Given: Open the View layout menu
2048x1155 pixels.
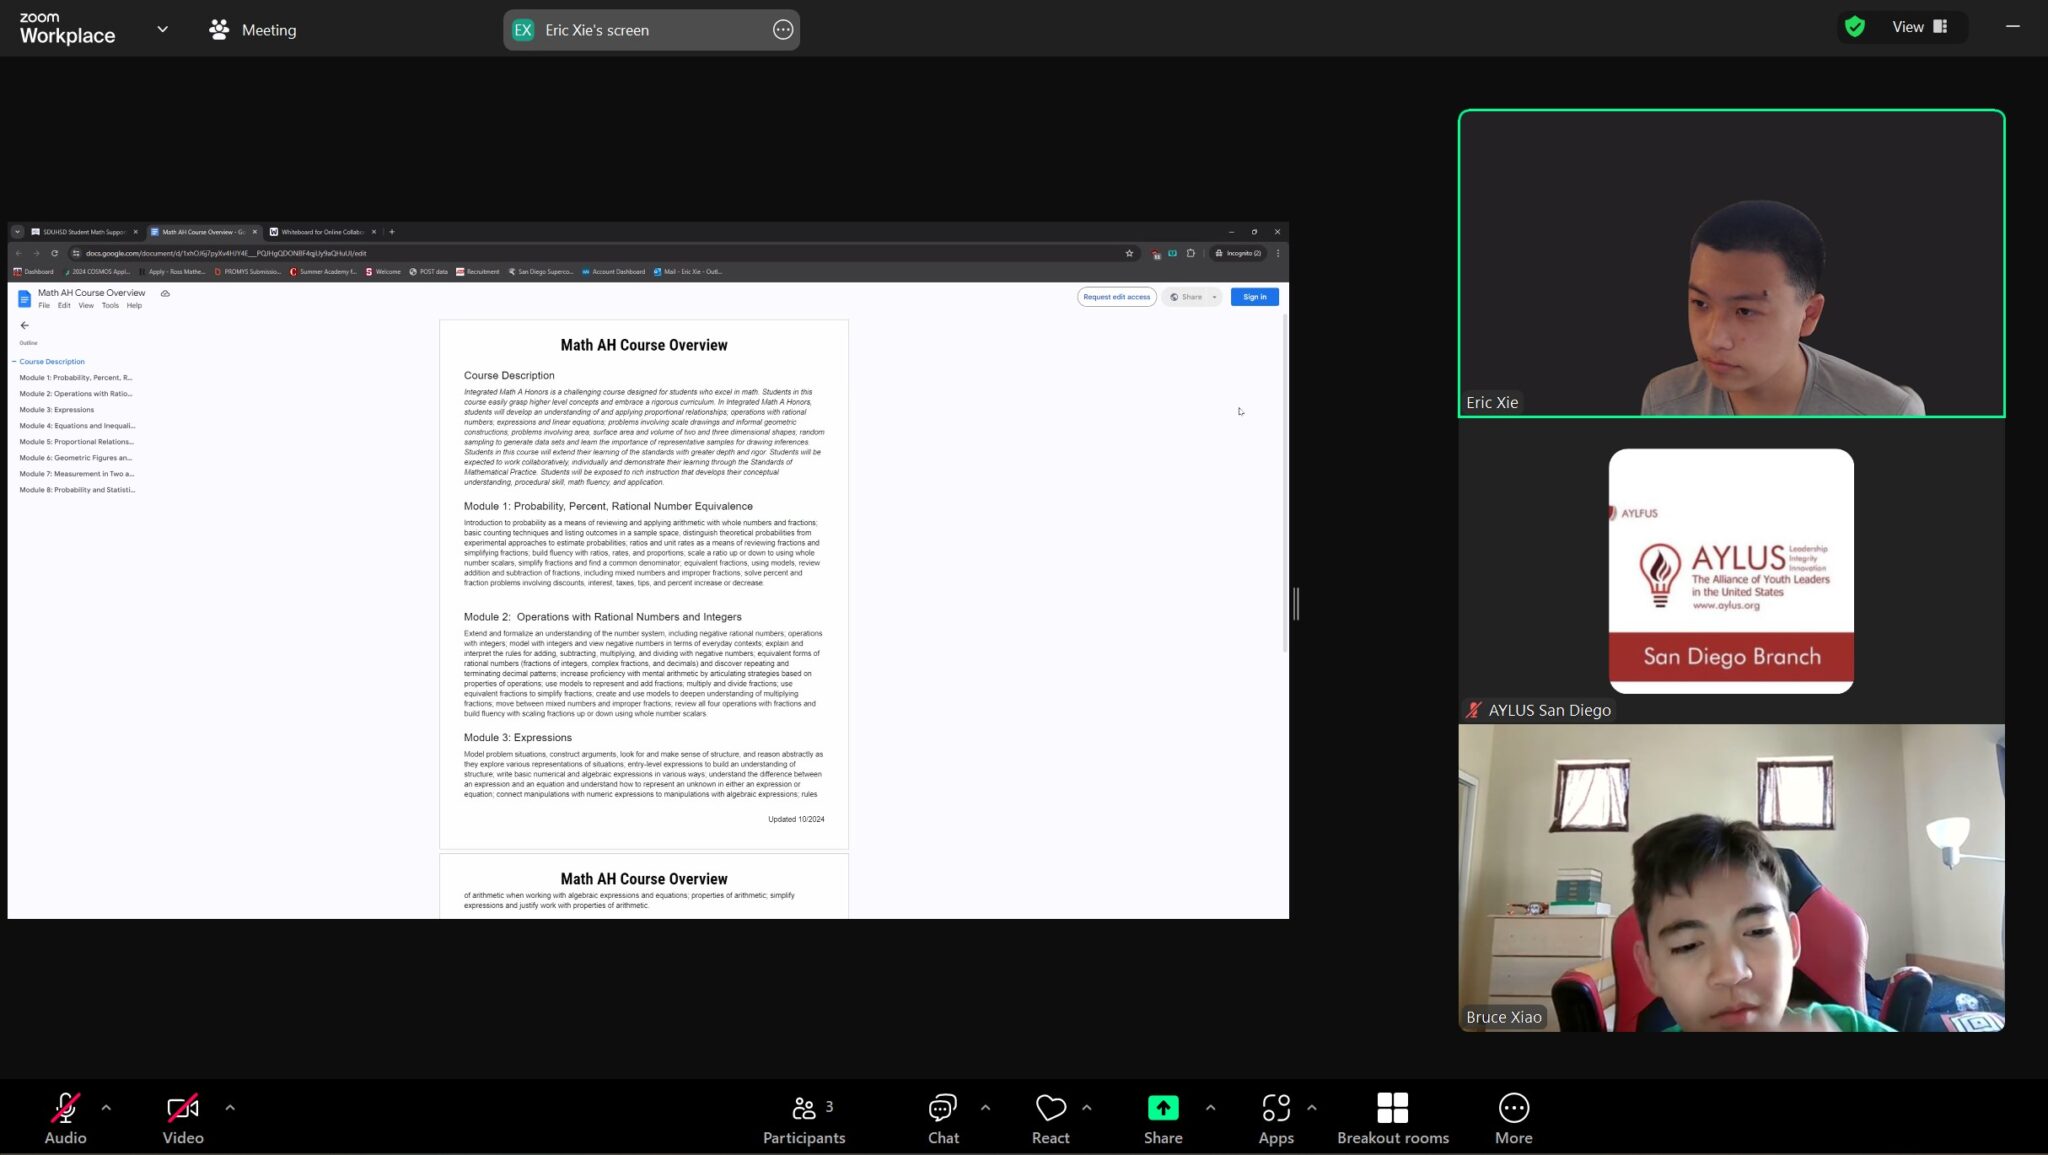Looking at the screenshot, I should tap(1920, 27).
